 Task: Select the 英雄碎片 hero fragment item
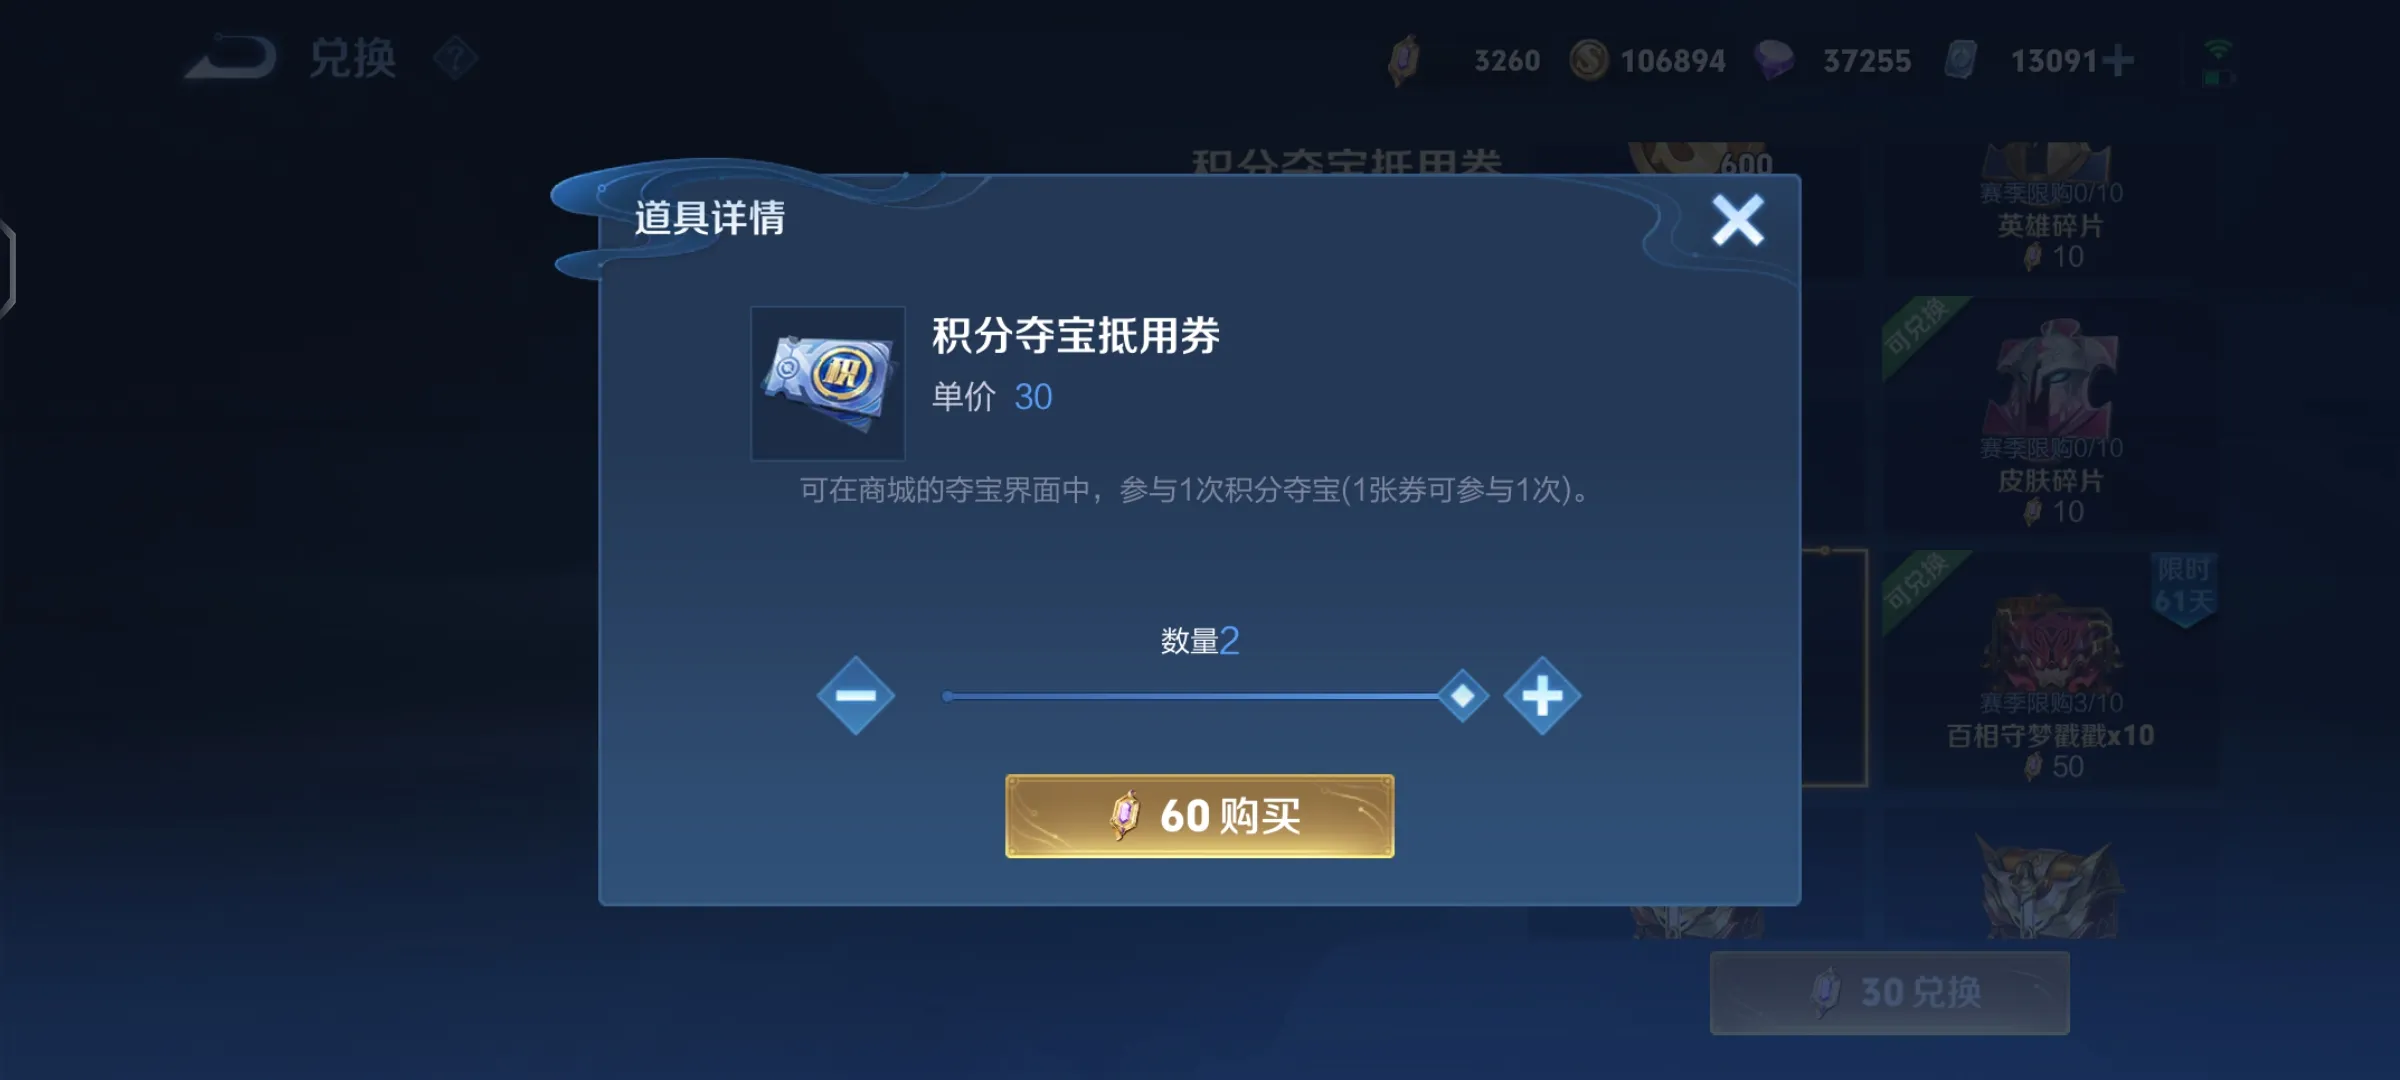click(2051, 208)
